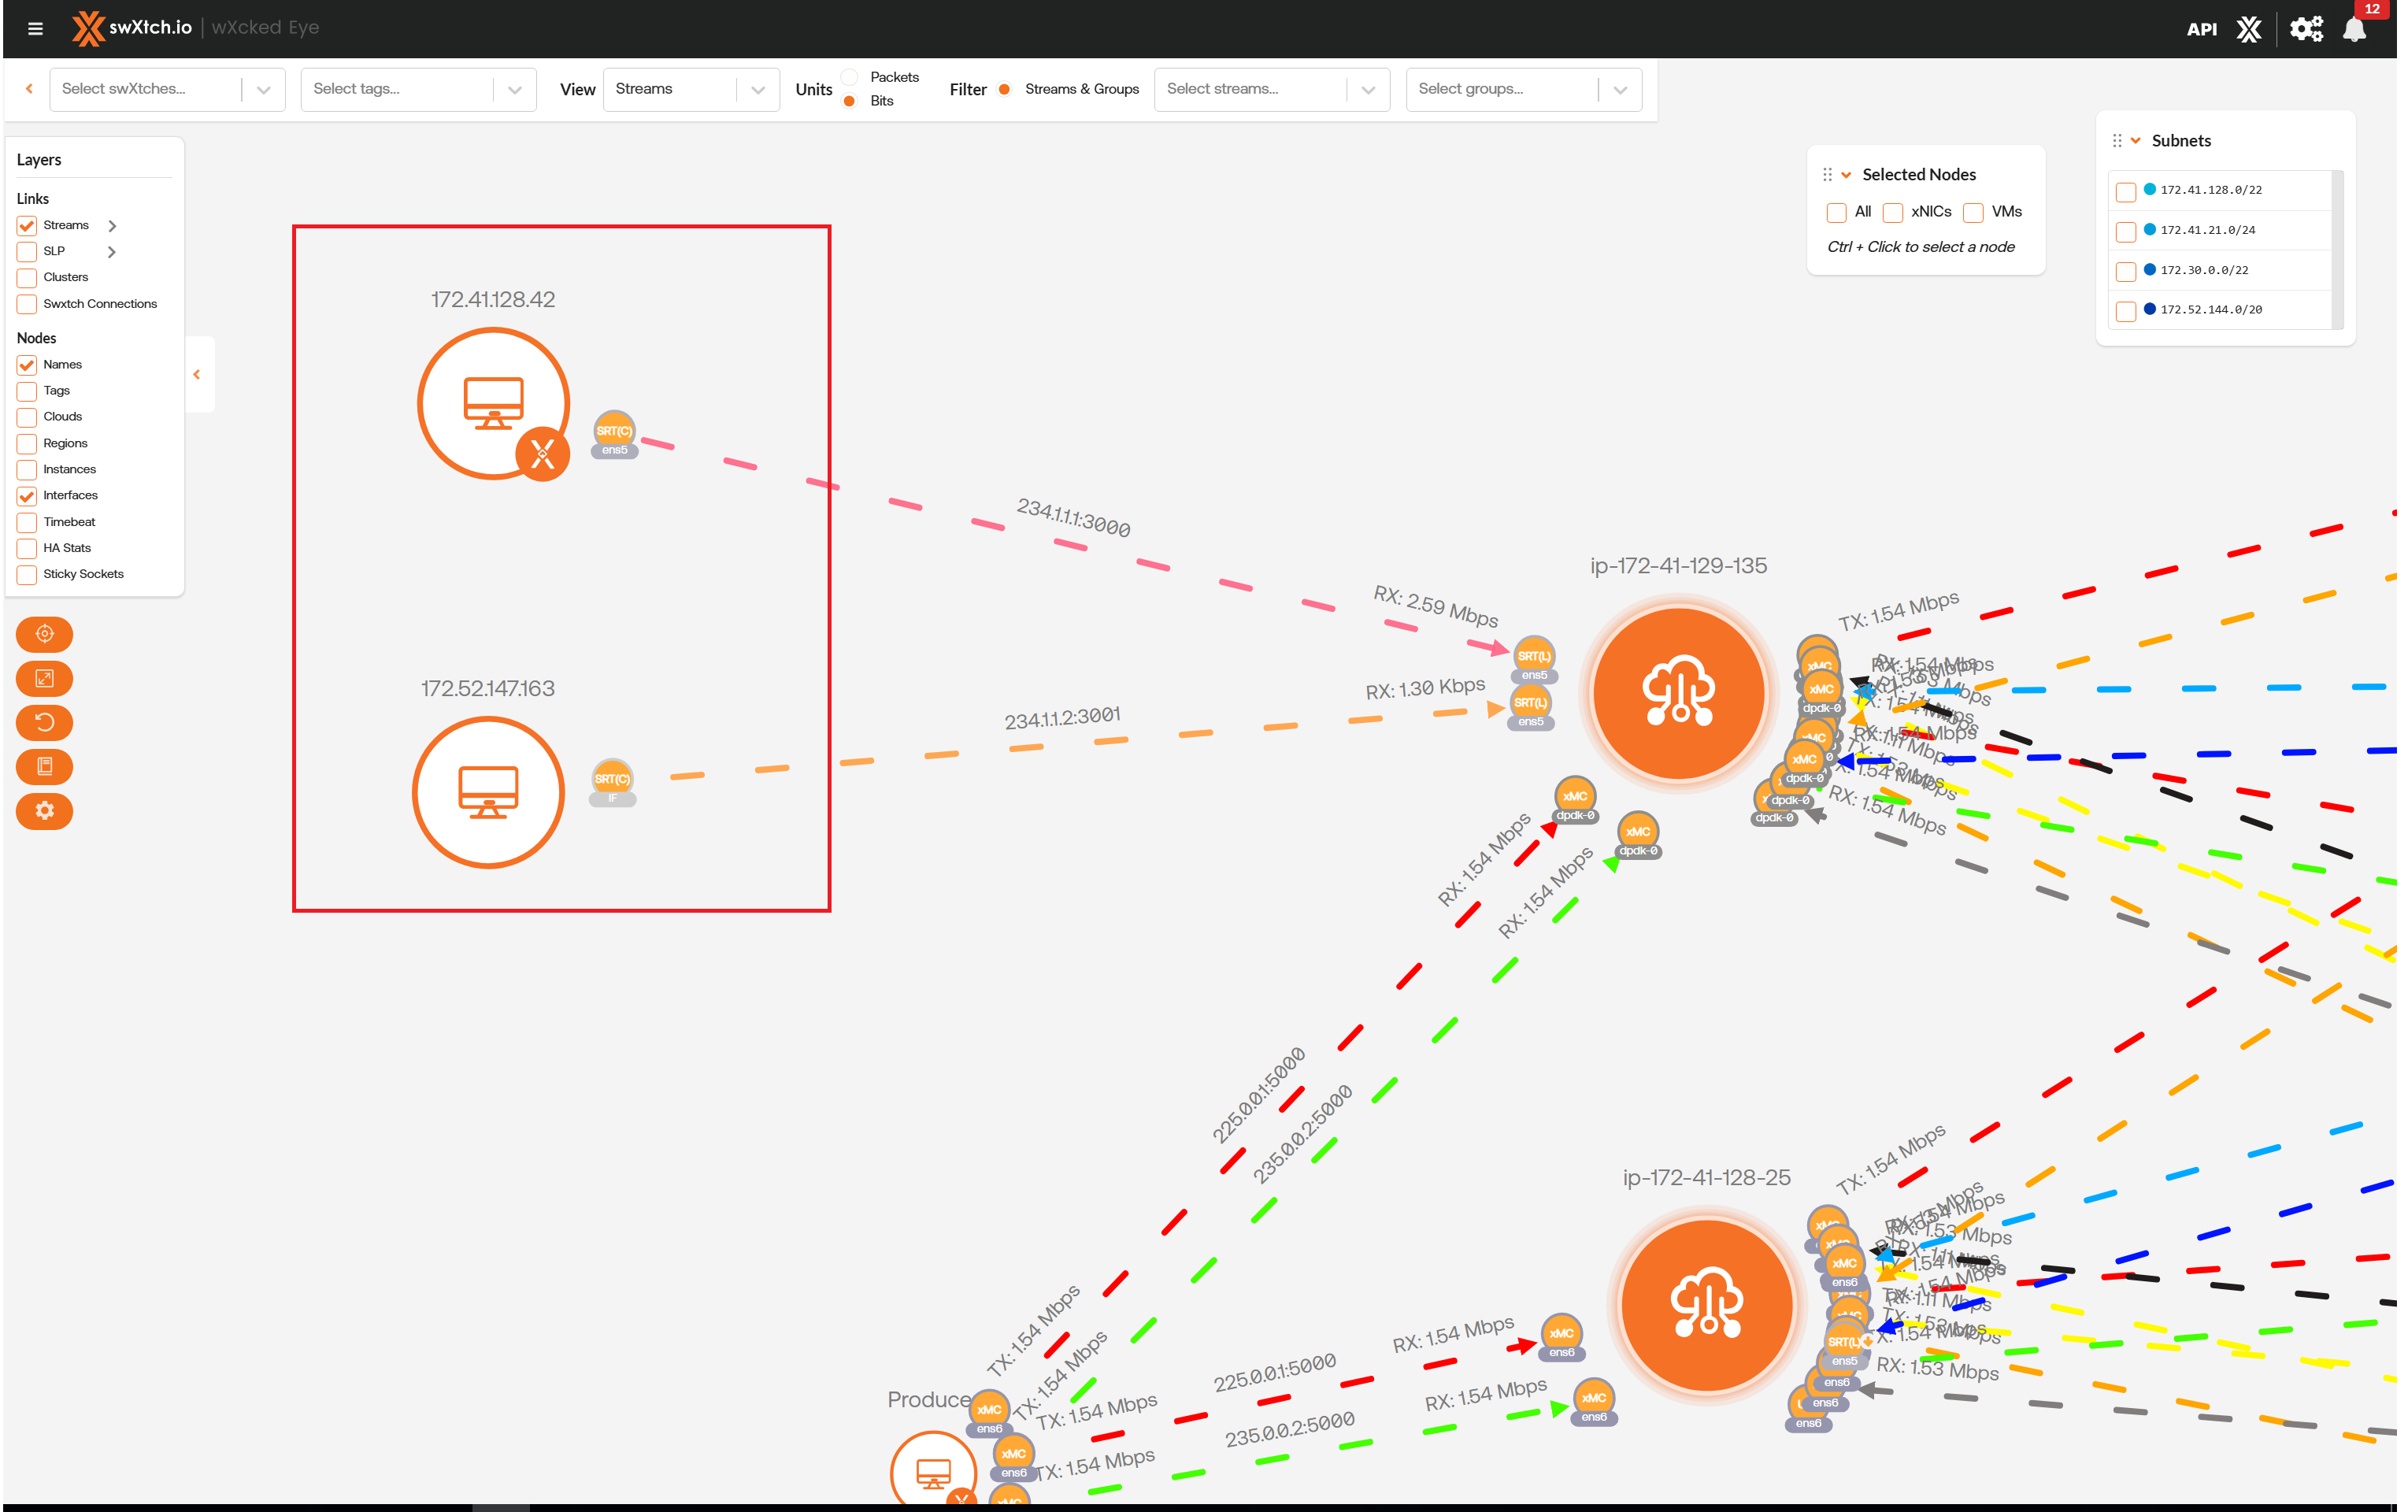Click the orange gear graph settings button
Screen dimensions: 2408x1512
[x=44, y=810]
